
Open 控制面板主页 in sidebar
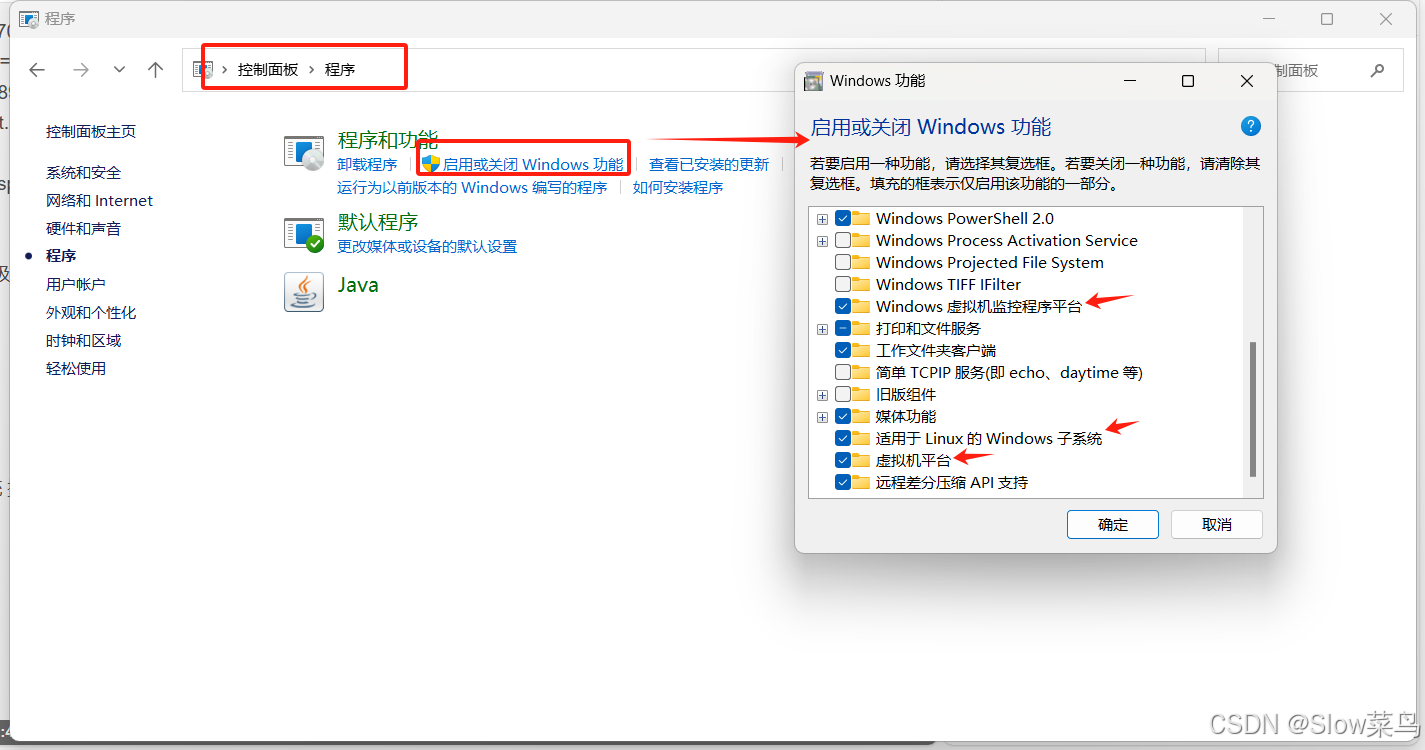91,131
